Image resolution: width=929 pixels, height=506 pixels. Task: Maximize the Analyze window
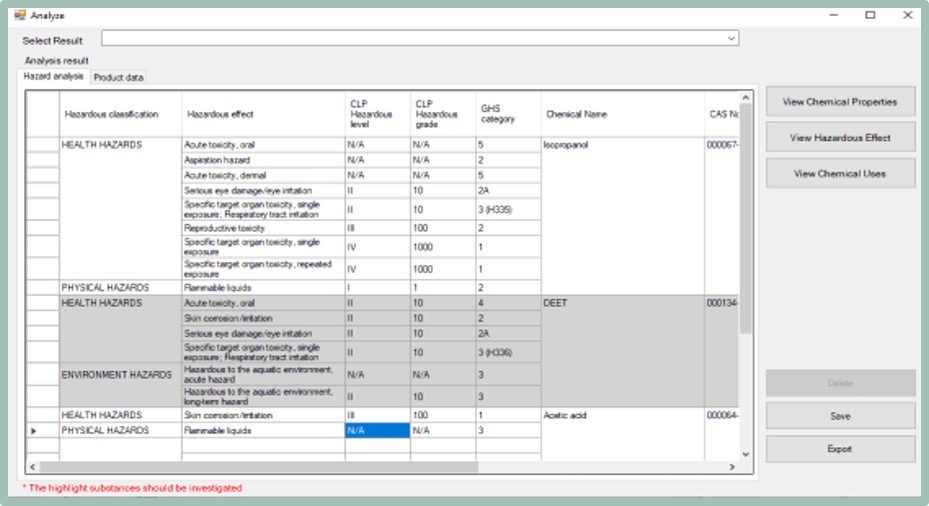tap(870, 15)
